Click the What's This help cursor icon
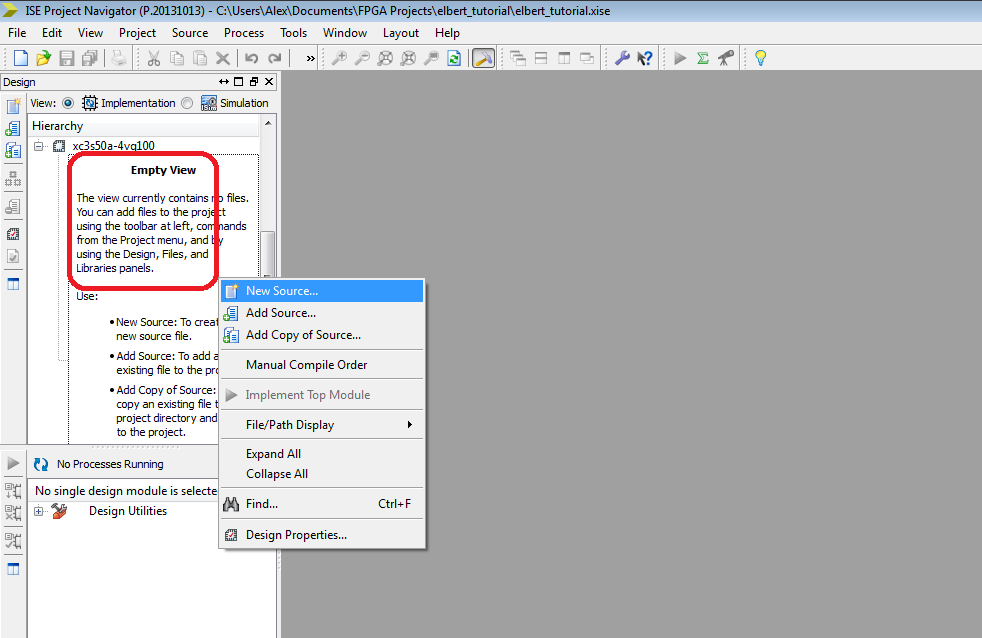Image resolution: width=982 pixels, height=638 pixels. [x=644, y=58]
